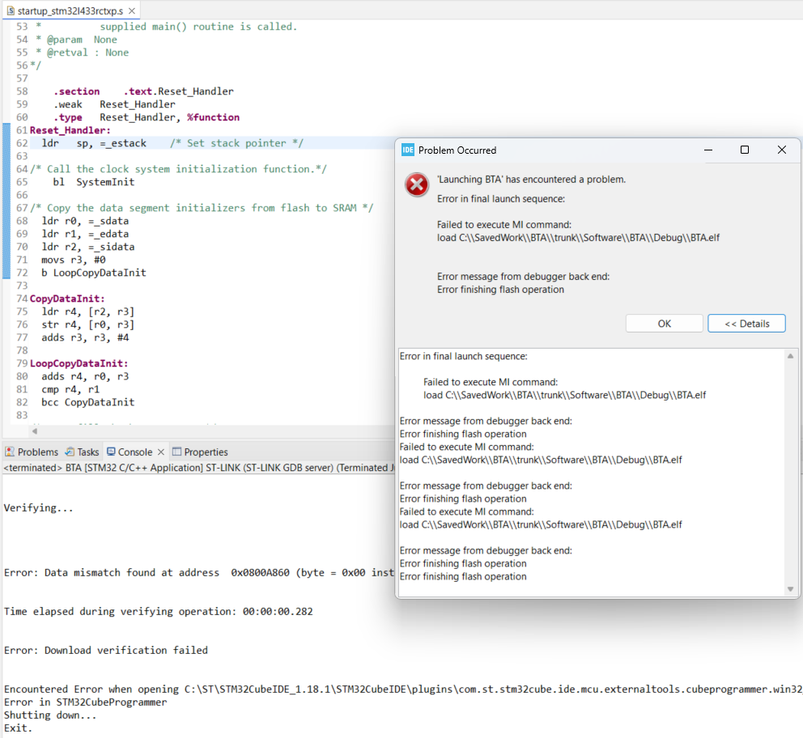Click the red error icon in the dialog
This screenshot has width=803, height=738.
tap(417, 185)
